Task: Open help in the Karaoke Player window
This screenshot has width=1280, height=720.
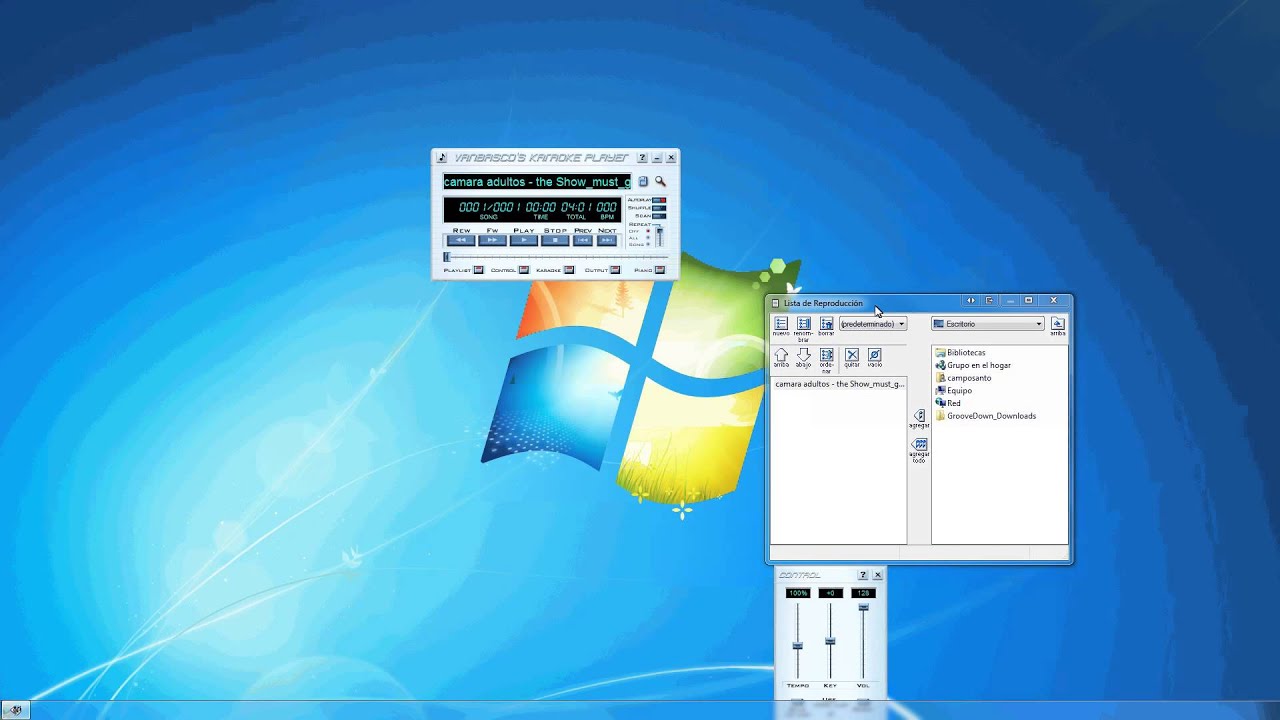Action: (x=643, y=158)
